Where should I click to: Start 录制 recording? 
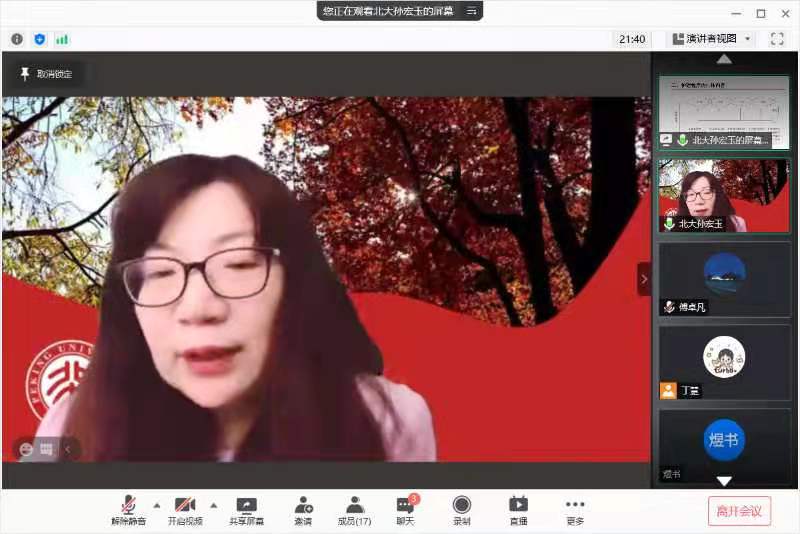(x=461, y=511)
